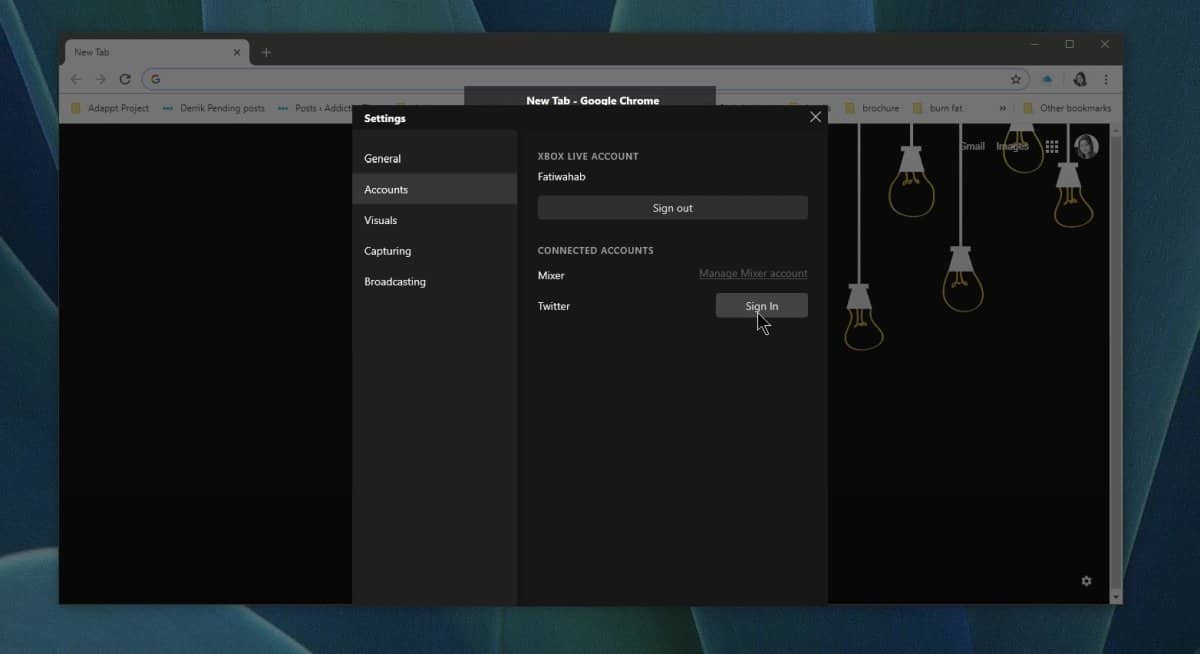
Task: Open a new Chrome tab with plus
Action: (x=266, y=53)
